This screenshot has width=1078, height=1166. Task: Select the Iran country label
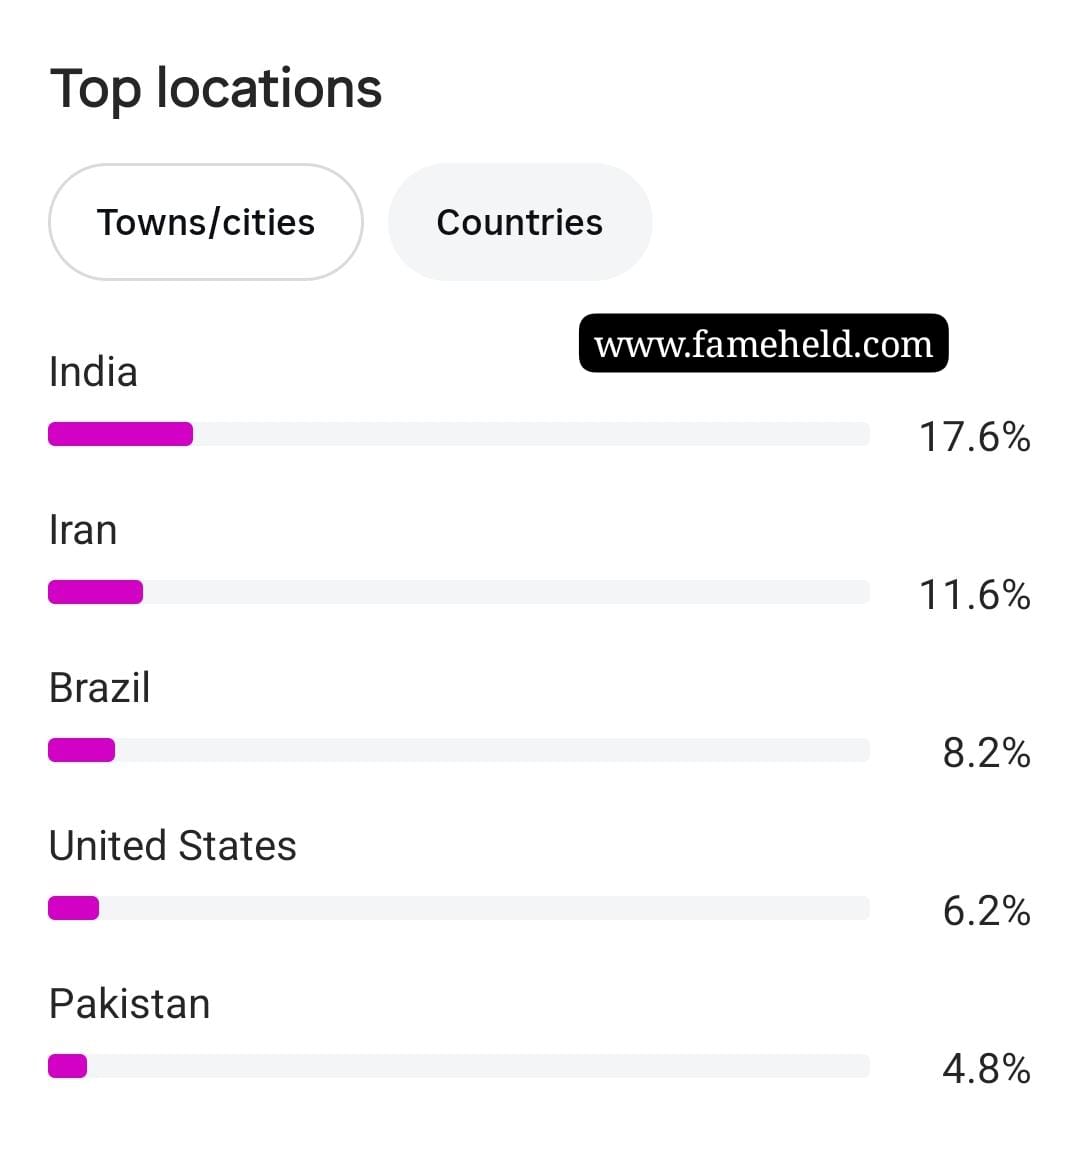click(83, 530)
